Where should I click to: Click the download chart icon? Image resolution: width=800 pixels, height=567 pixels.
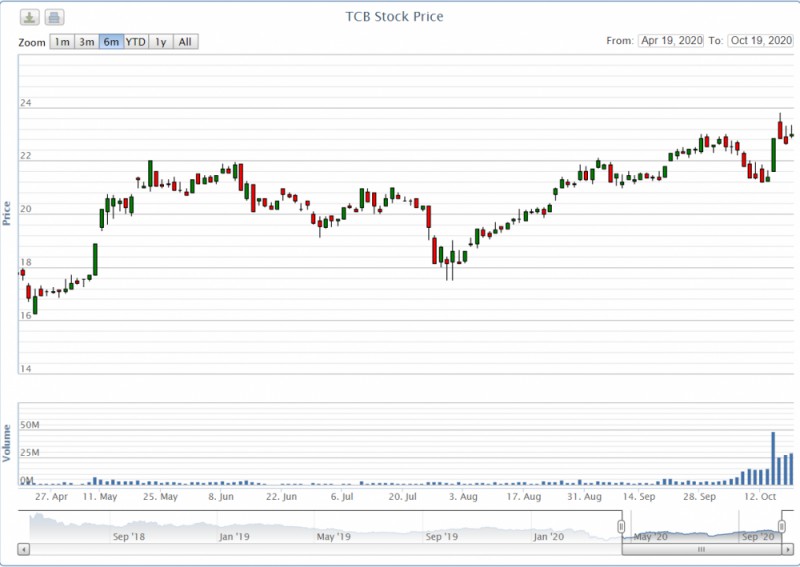(x=31, y=17)
